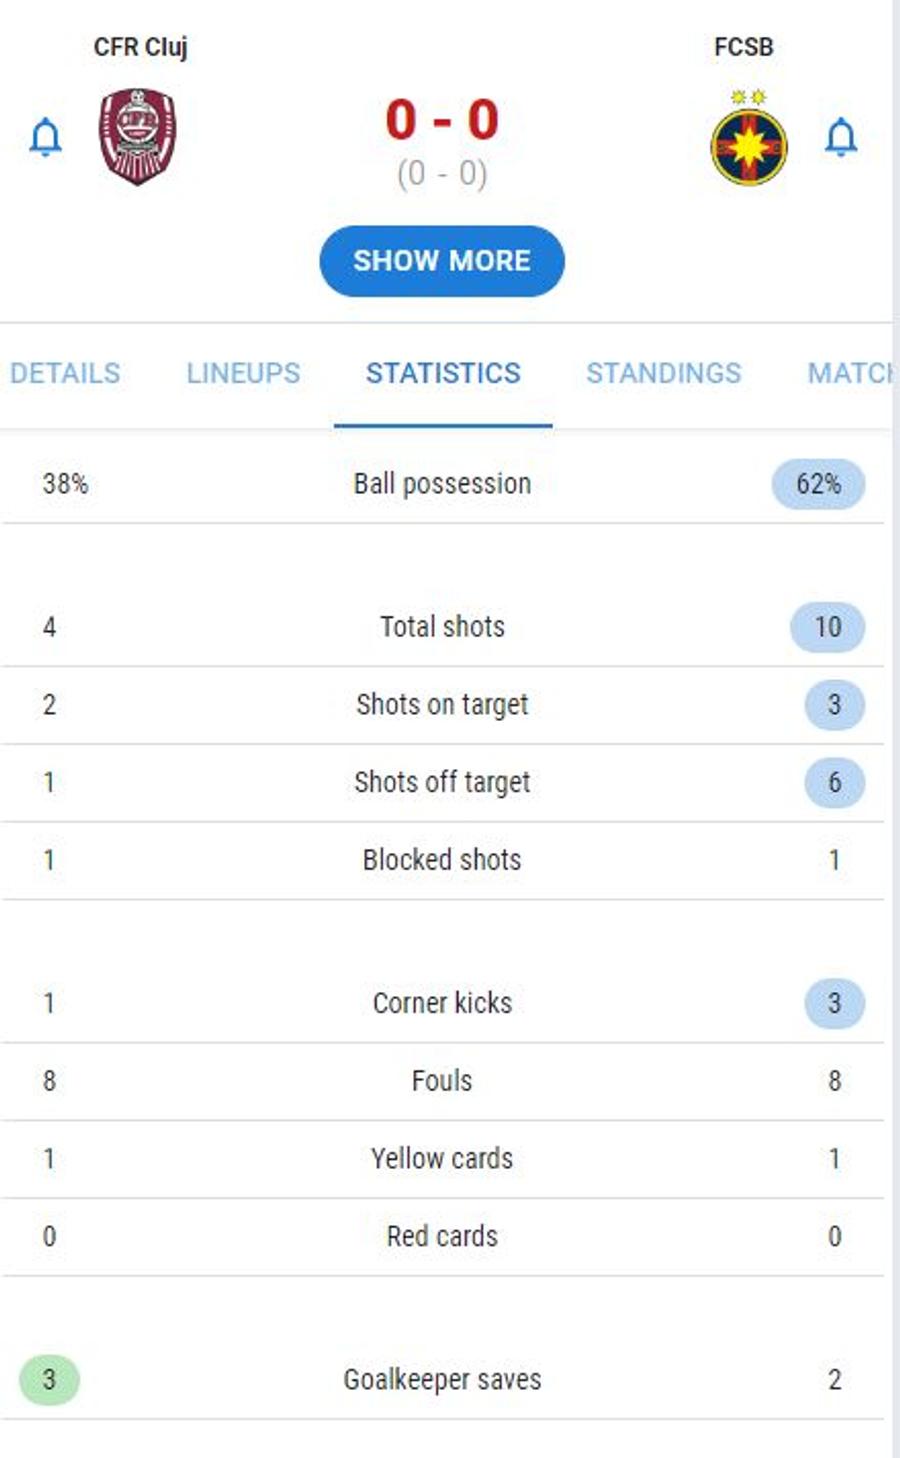Click the 6 shots off target badge
The height and width of the screenshot is (1458, 900).
coord(834,782)
